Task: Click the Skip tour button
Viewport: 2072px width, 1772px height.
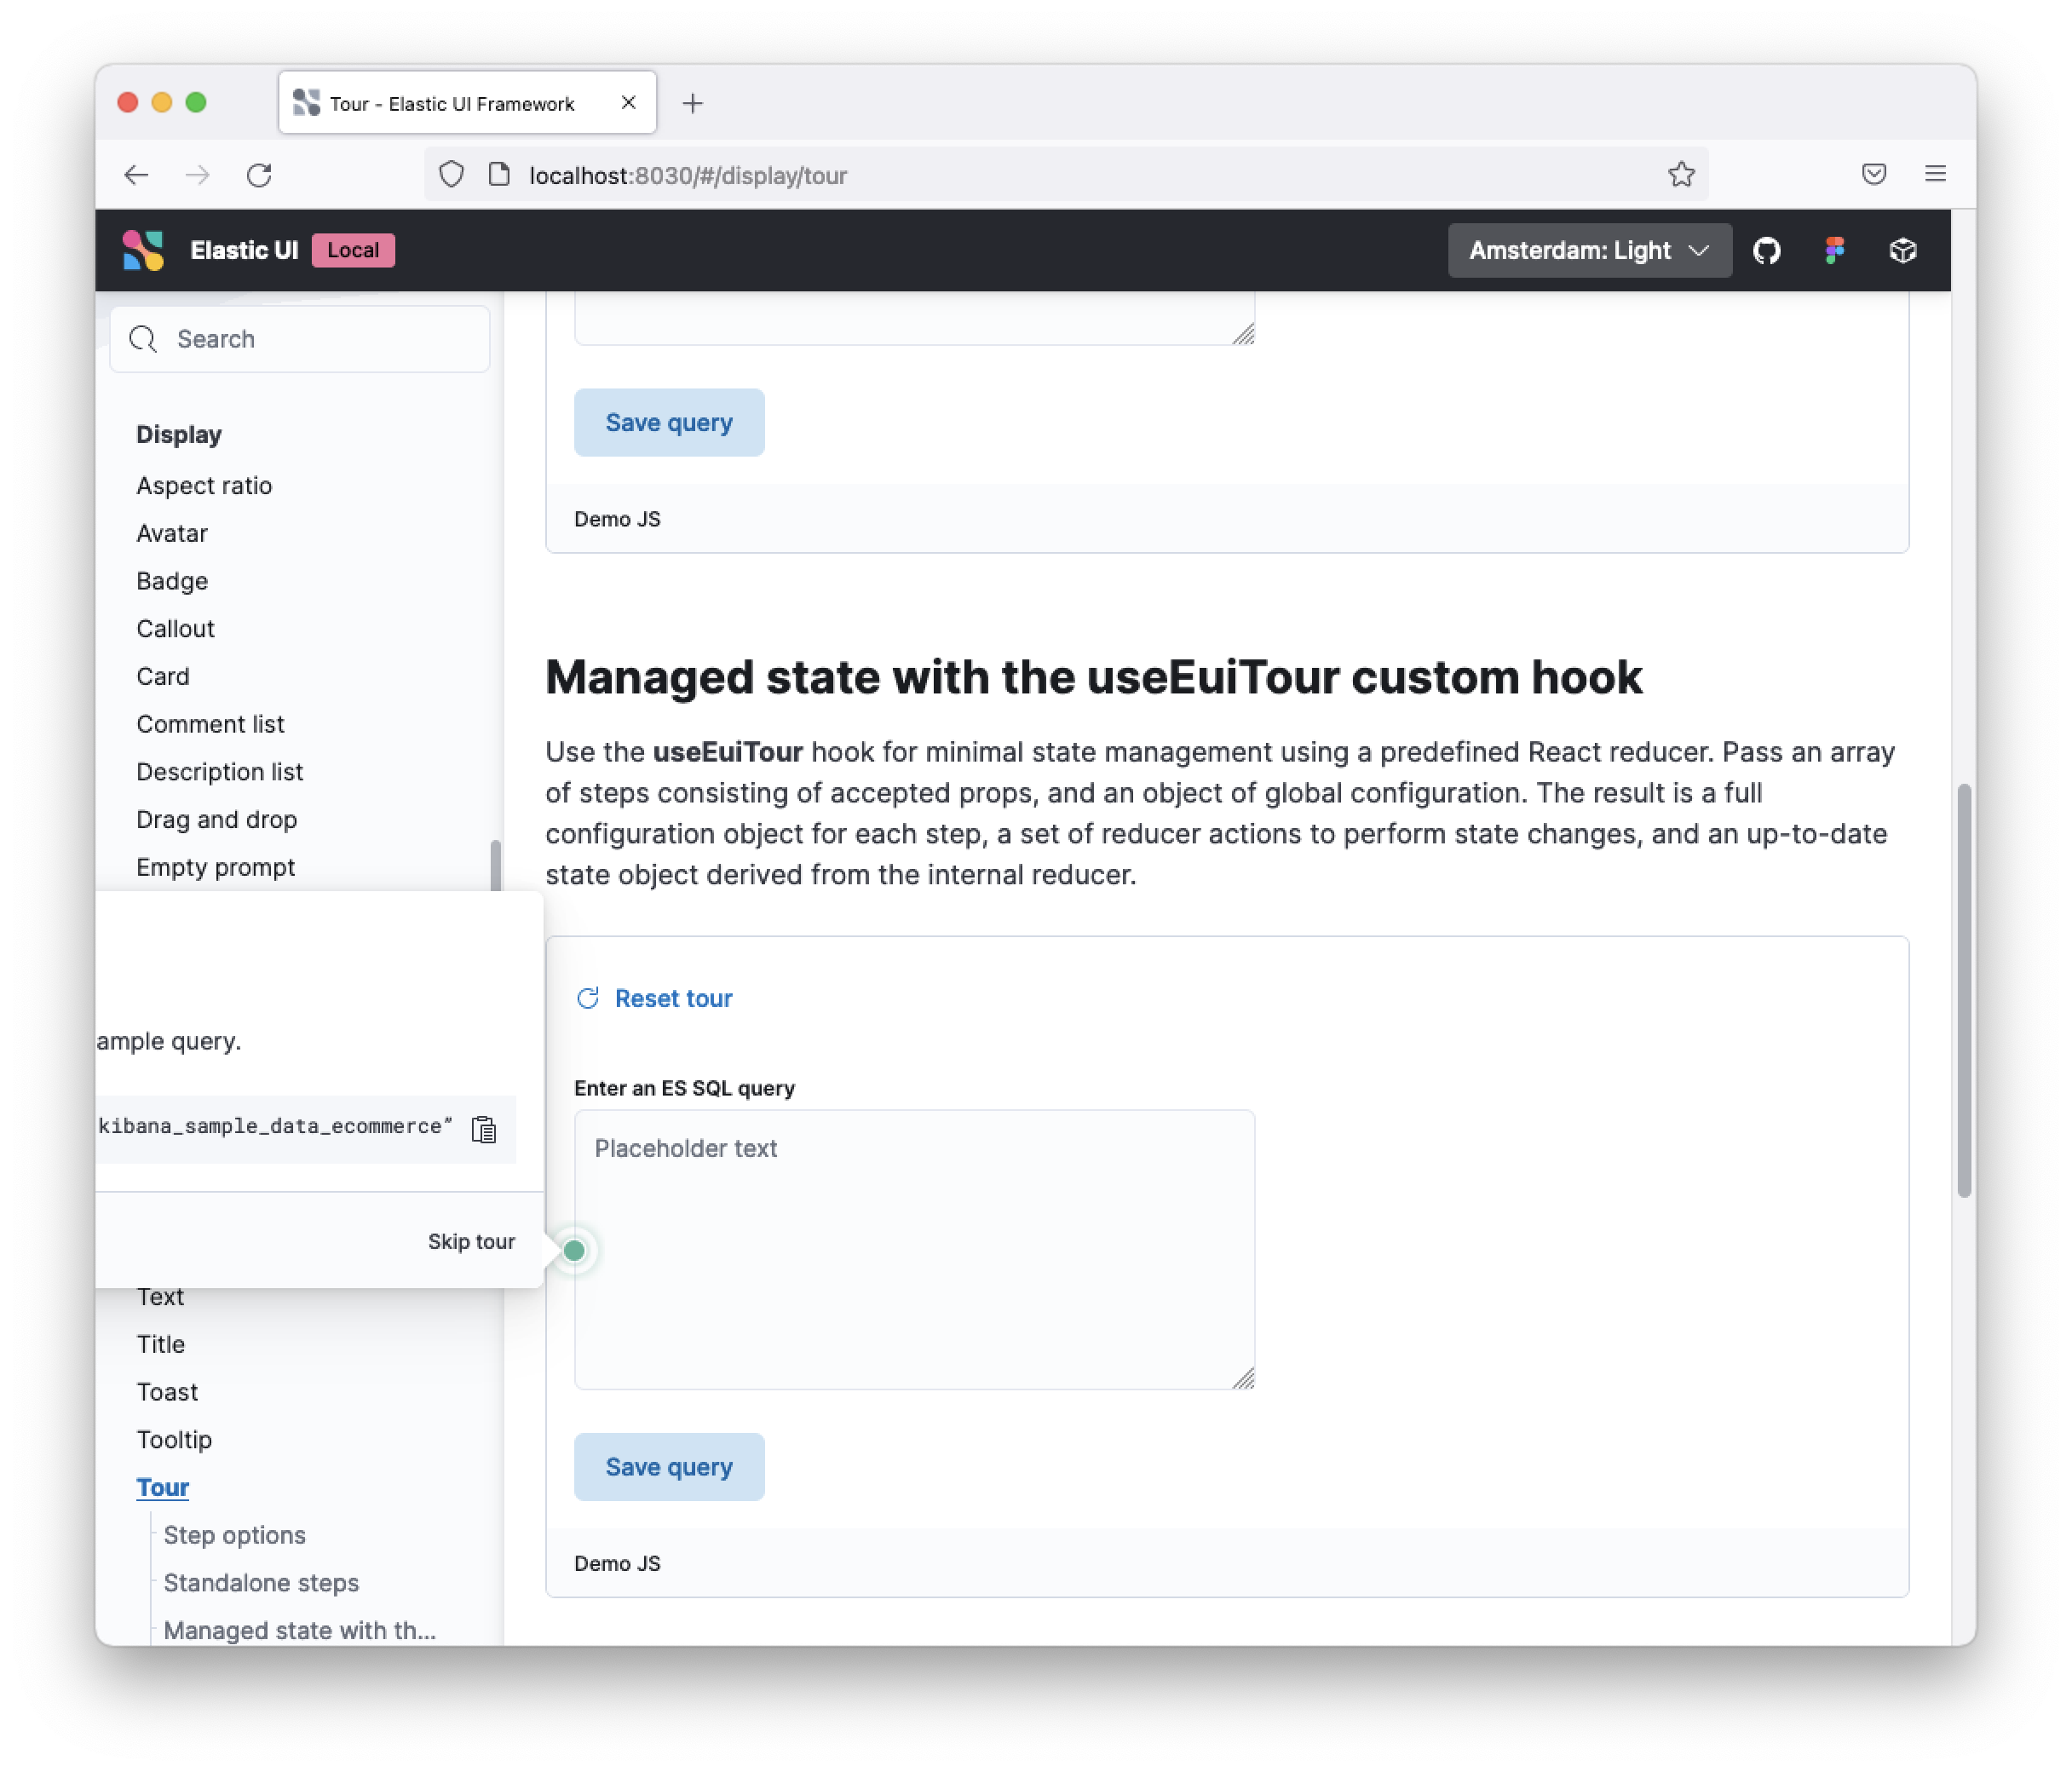Action: (x=470, y=1241)
